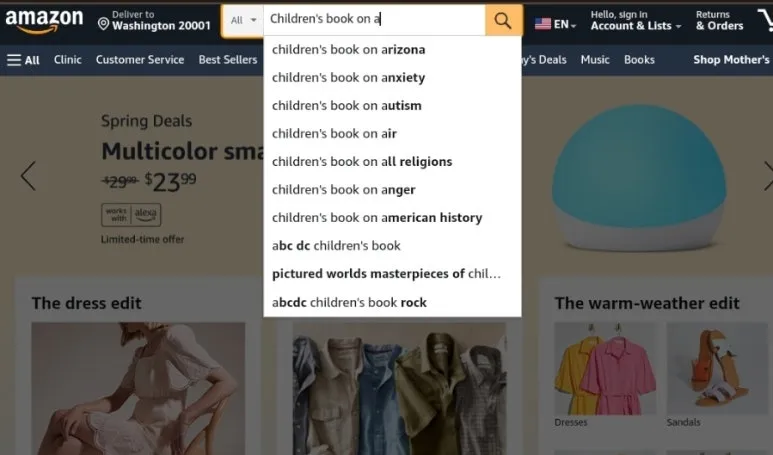Open the Amazon logo home link
This screenshot has width=773, height=455.
(44, 21)
